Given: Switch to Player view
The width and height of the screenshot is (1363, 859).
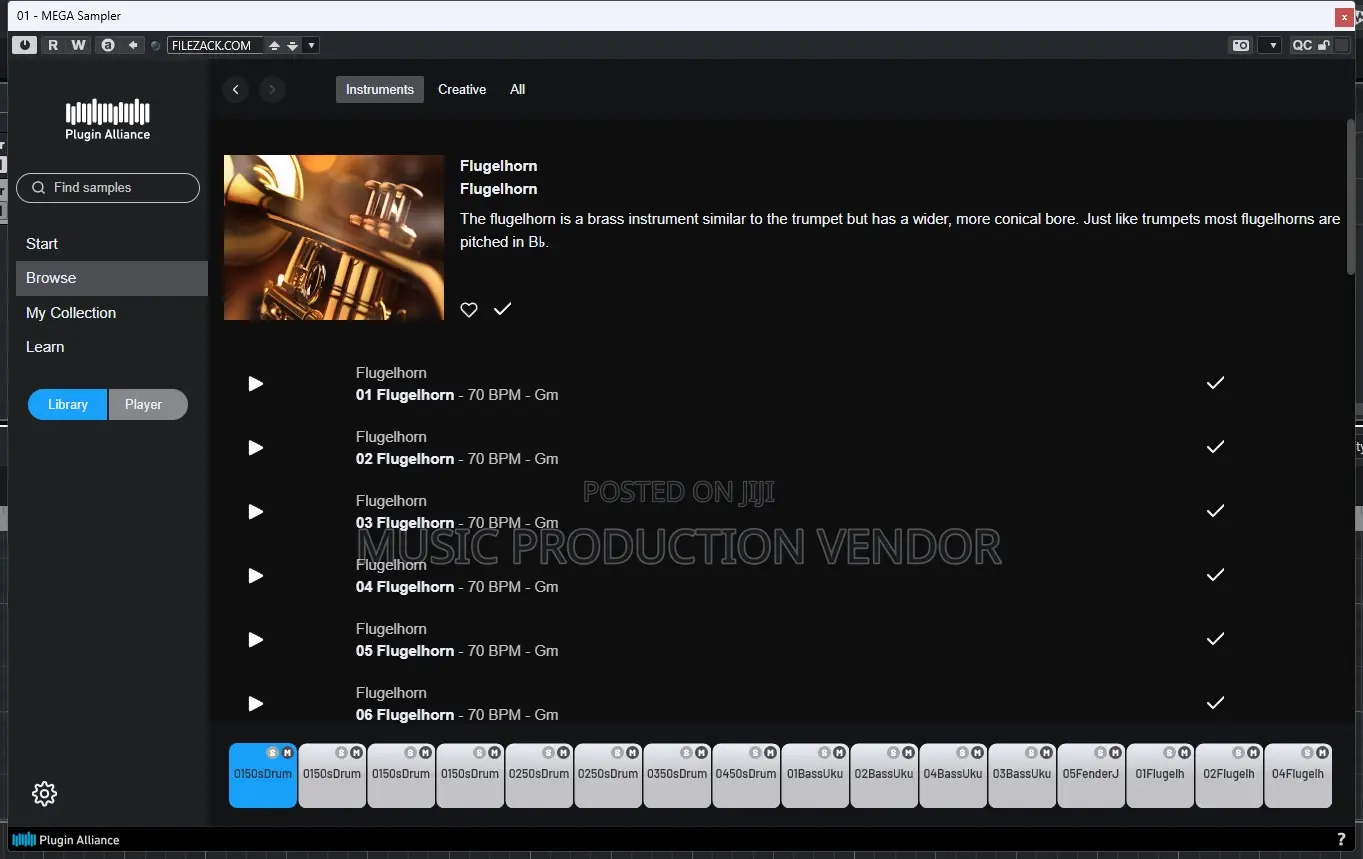Looking at the screenshot, I should click(147, 404).
